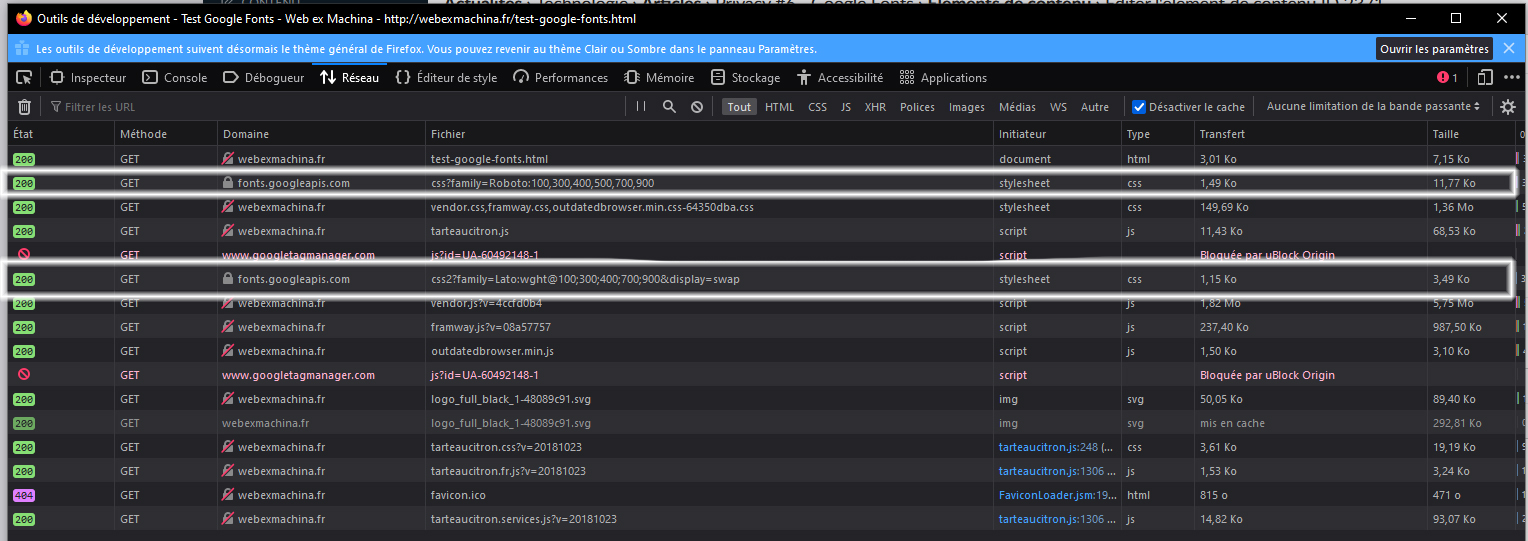Screen dimensions: 1528x541
Task: Sort by Initiateur column header
Action: pos(1057,134)
